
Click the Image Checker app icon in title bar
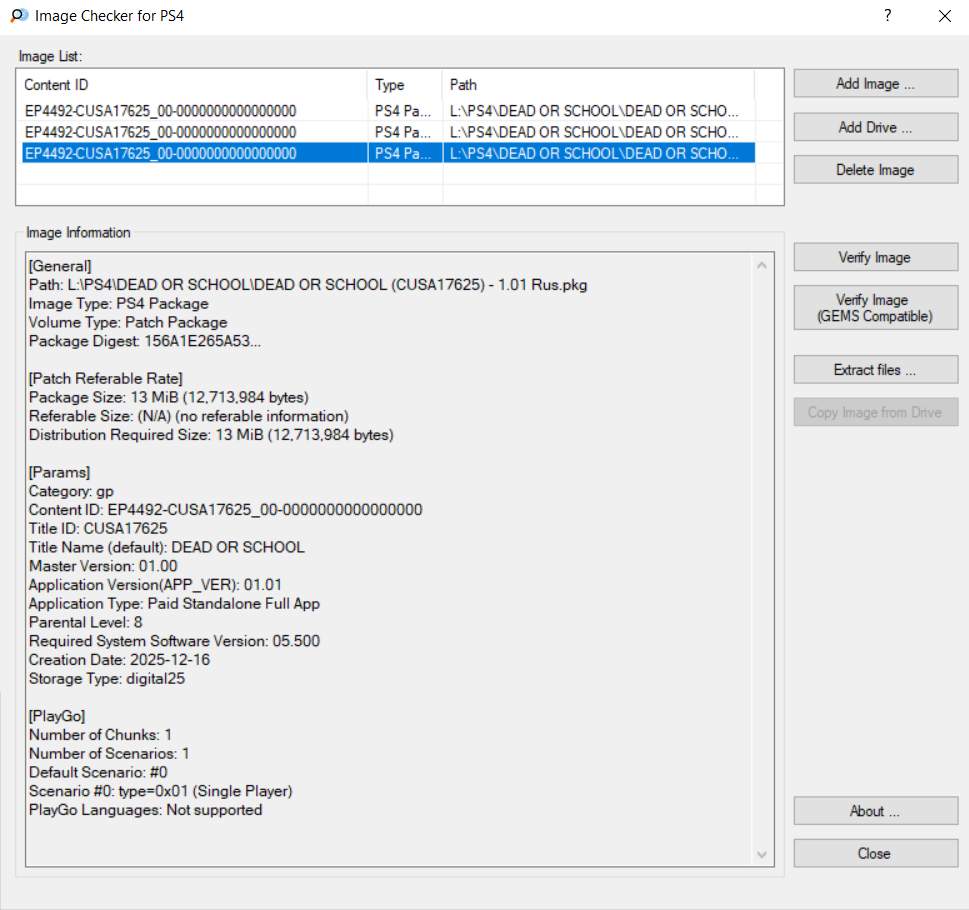[x=18, y=16]
